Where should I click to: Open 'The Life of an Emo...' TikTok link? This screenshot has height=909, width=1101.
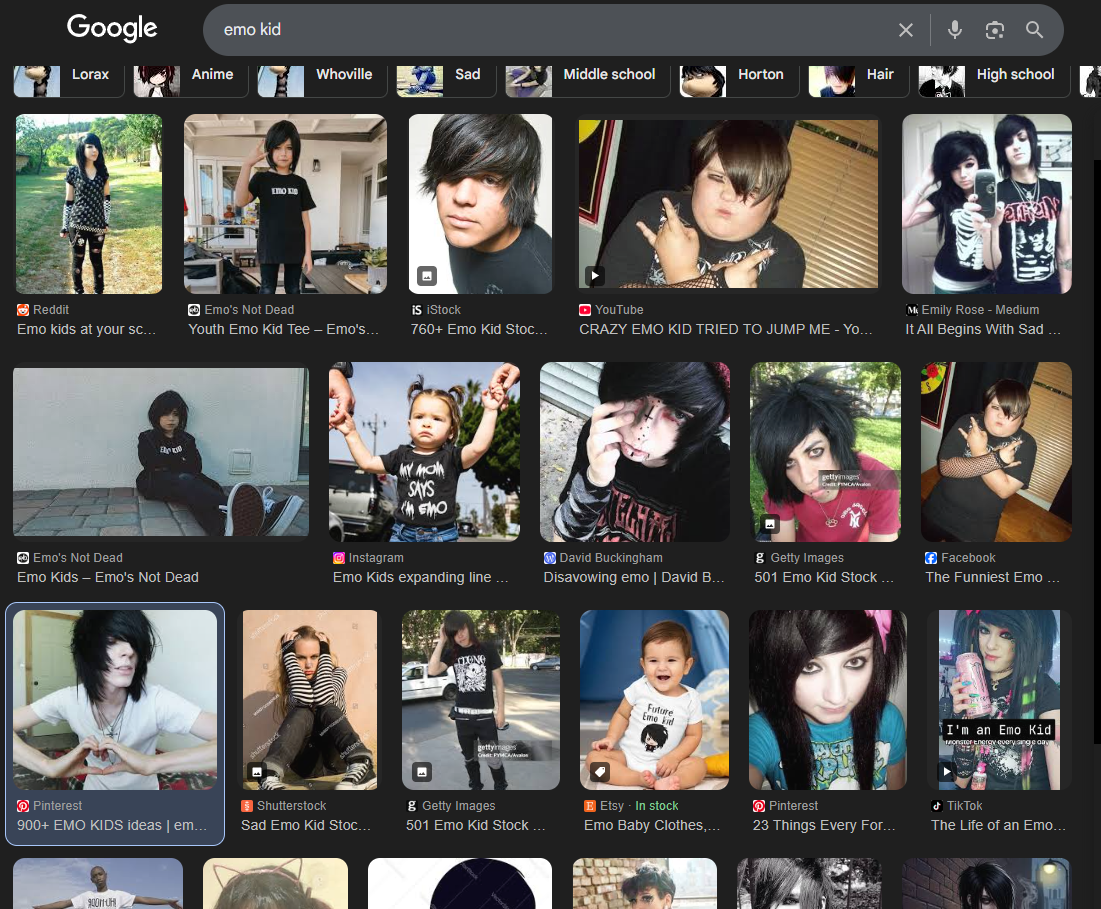tap(998, 825)
